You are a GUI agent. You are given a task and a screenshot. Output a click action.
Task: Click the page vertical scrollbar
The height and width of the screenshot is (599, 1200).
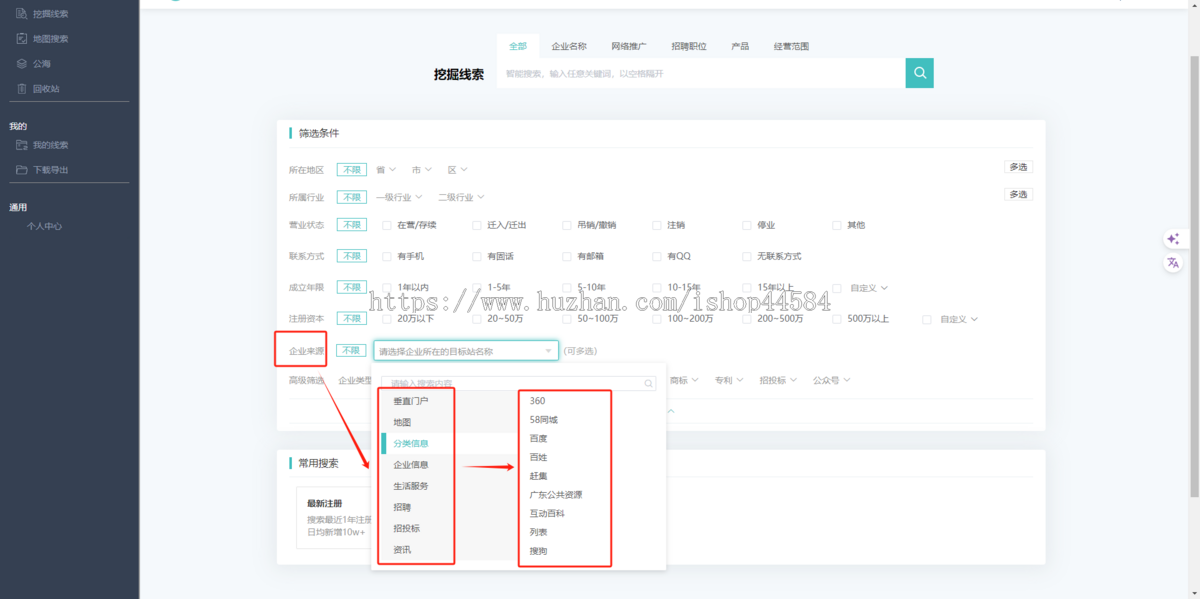pos(1194,275)
